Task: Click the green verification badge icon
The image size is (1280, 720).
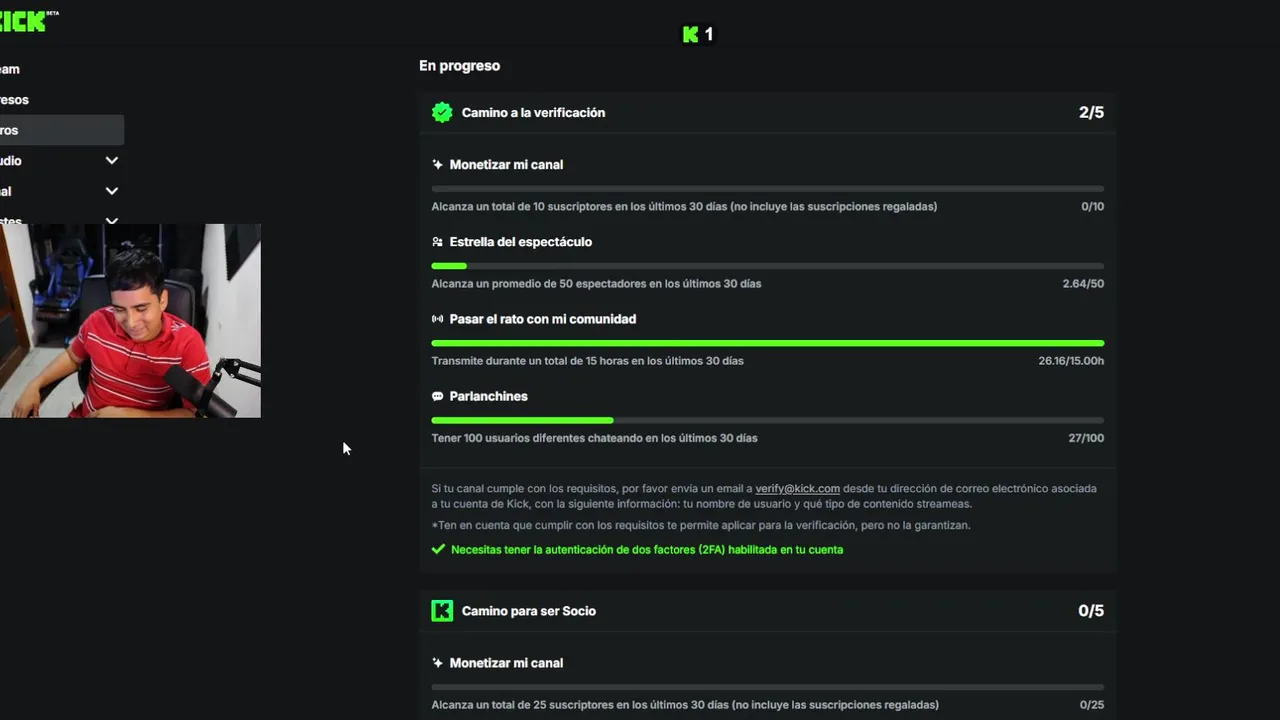Action: (x=442, y=113)
